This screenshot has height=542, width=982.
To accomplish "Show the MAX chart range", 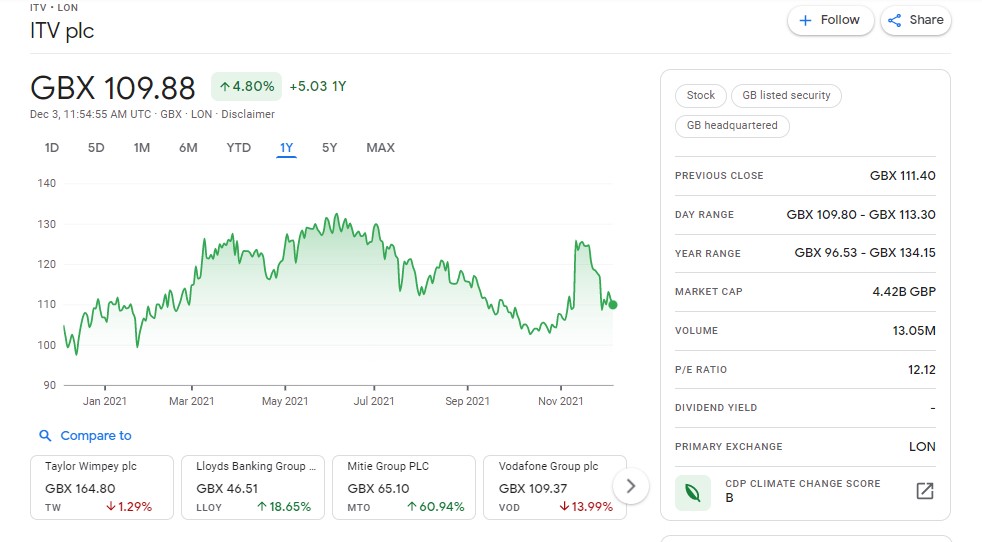I will 380,148.
